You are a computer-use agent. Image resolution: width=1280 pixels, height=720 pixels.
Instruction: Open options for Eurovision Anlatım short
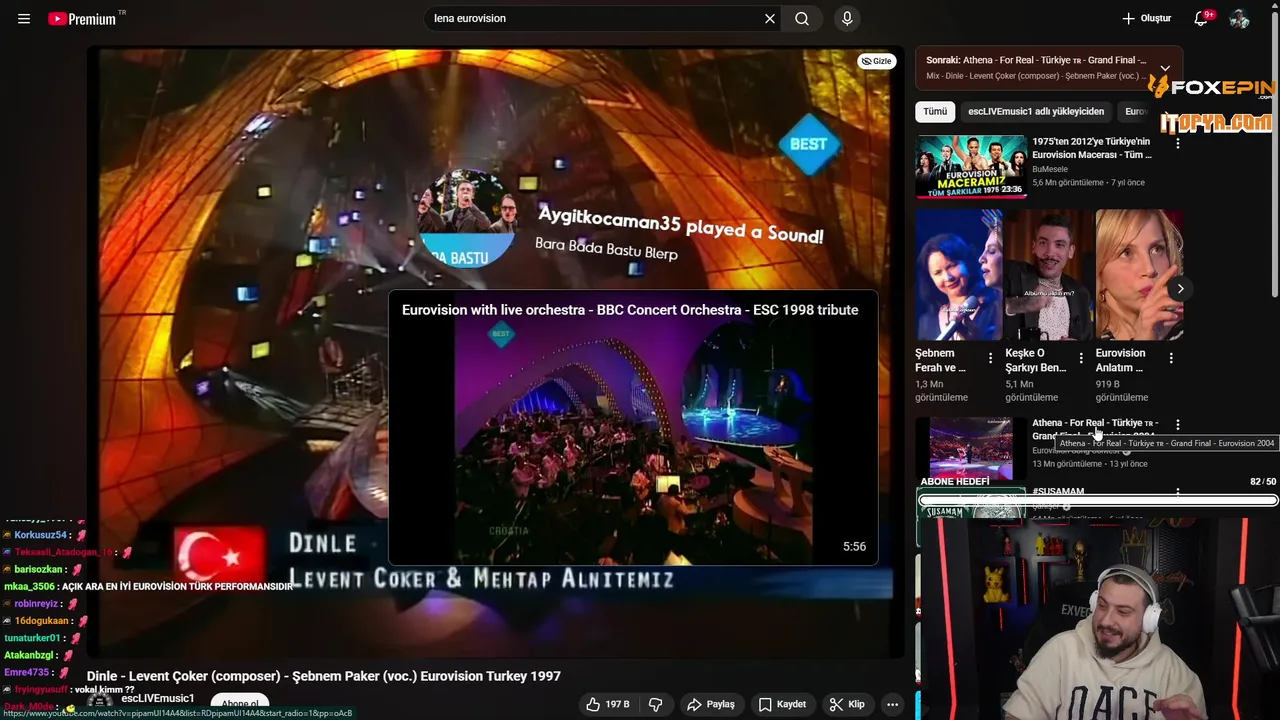tap(1171, 358)
